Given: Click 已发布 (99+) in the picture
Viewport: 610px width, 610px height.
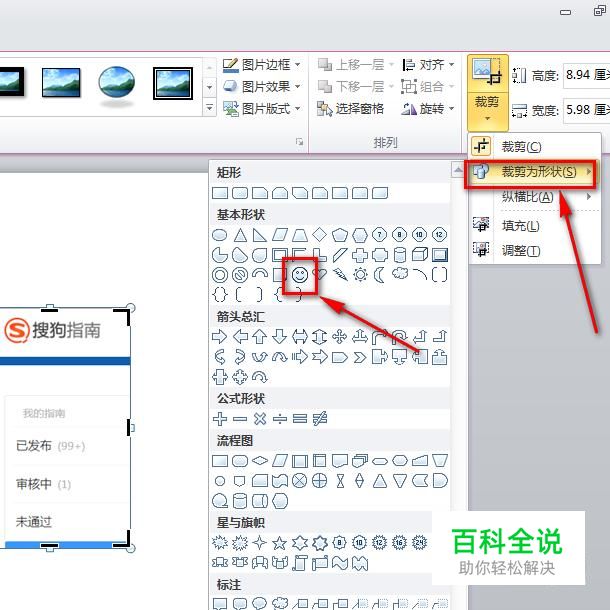Looking at the screenshot, I should [x=51, y=446].
